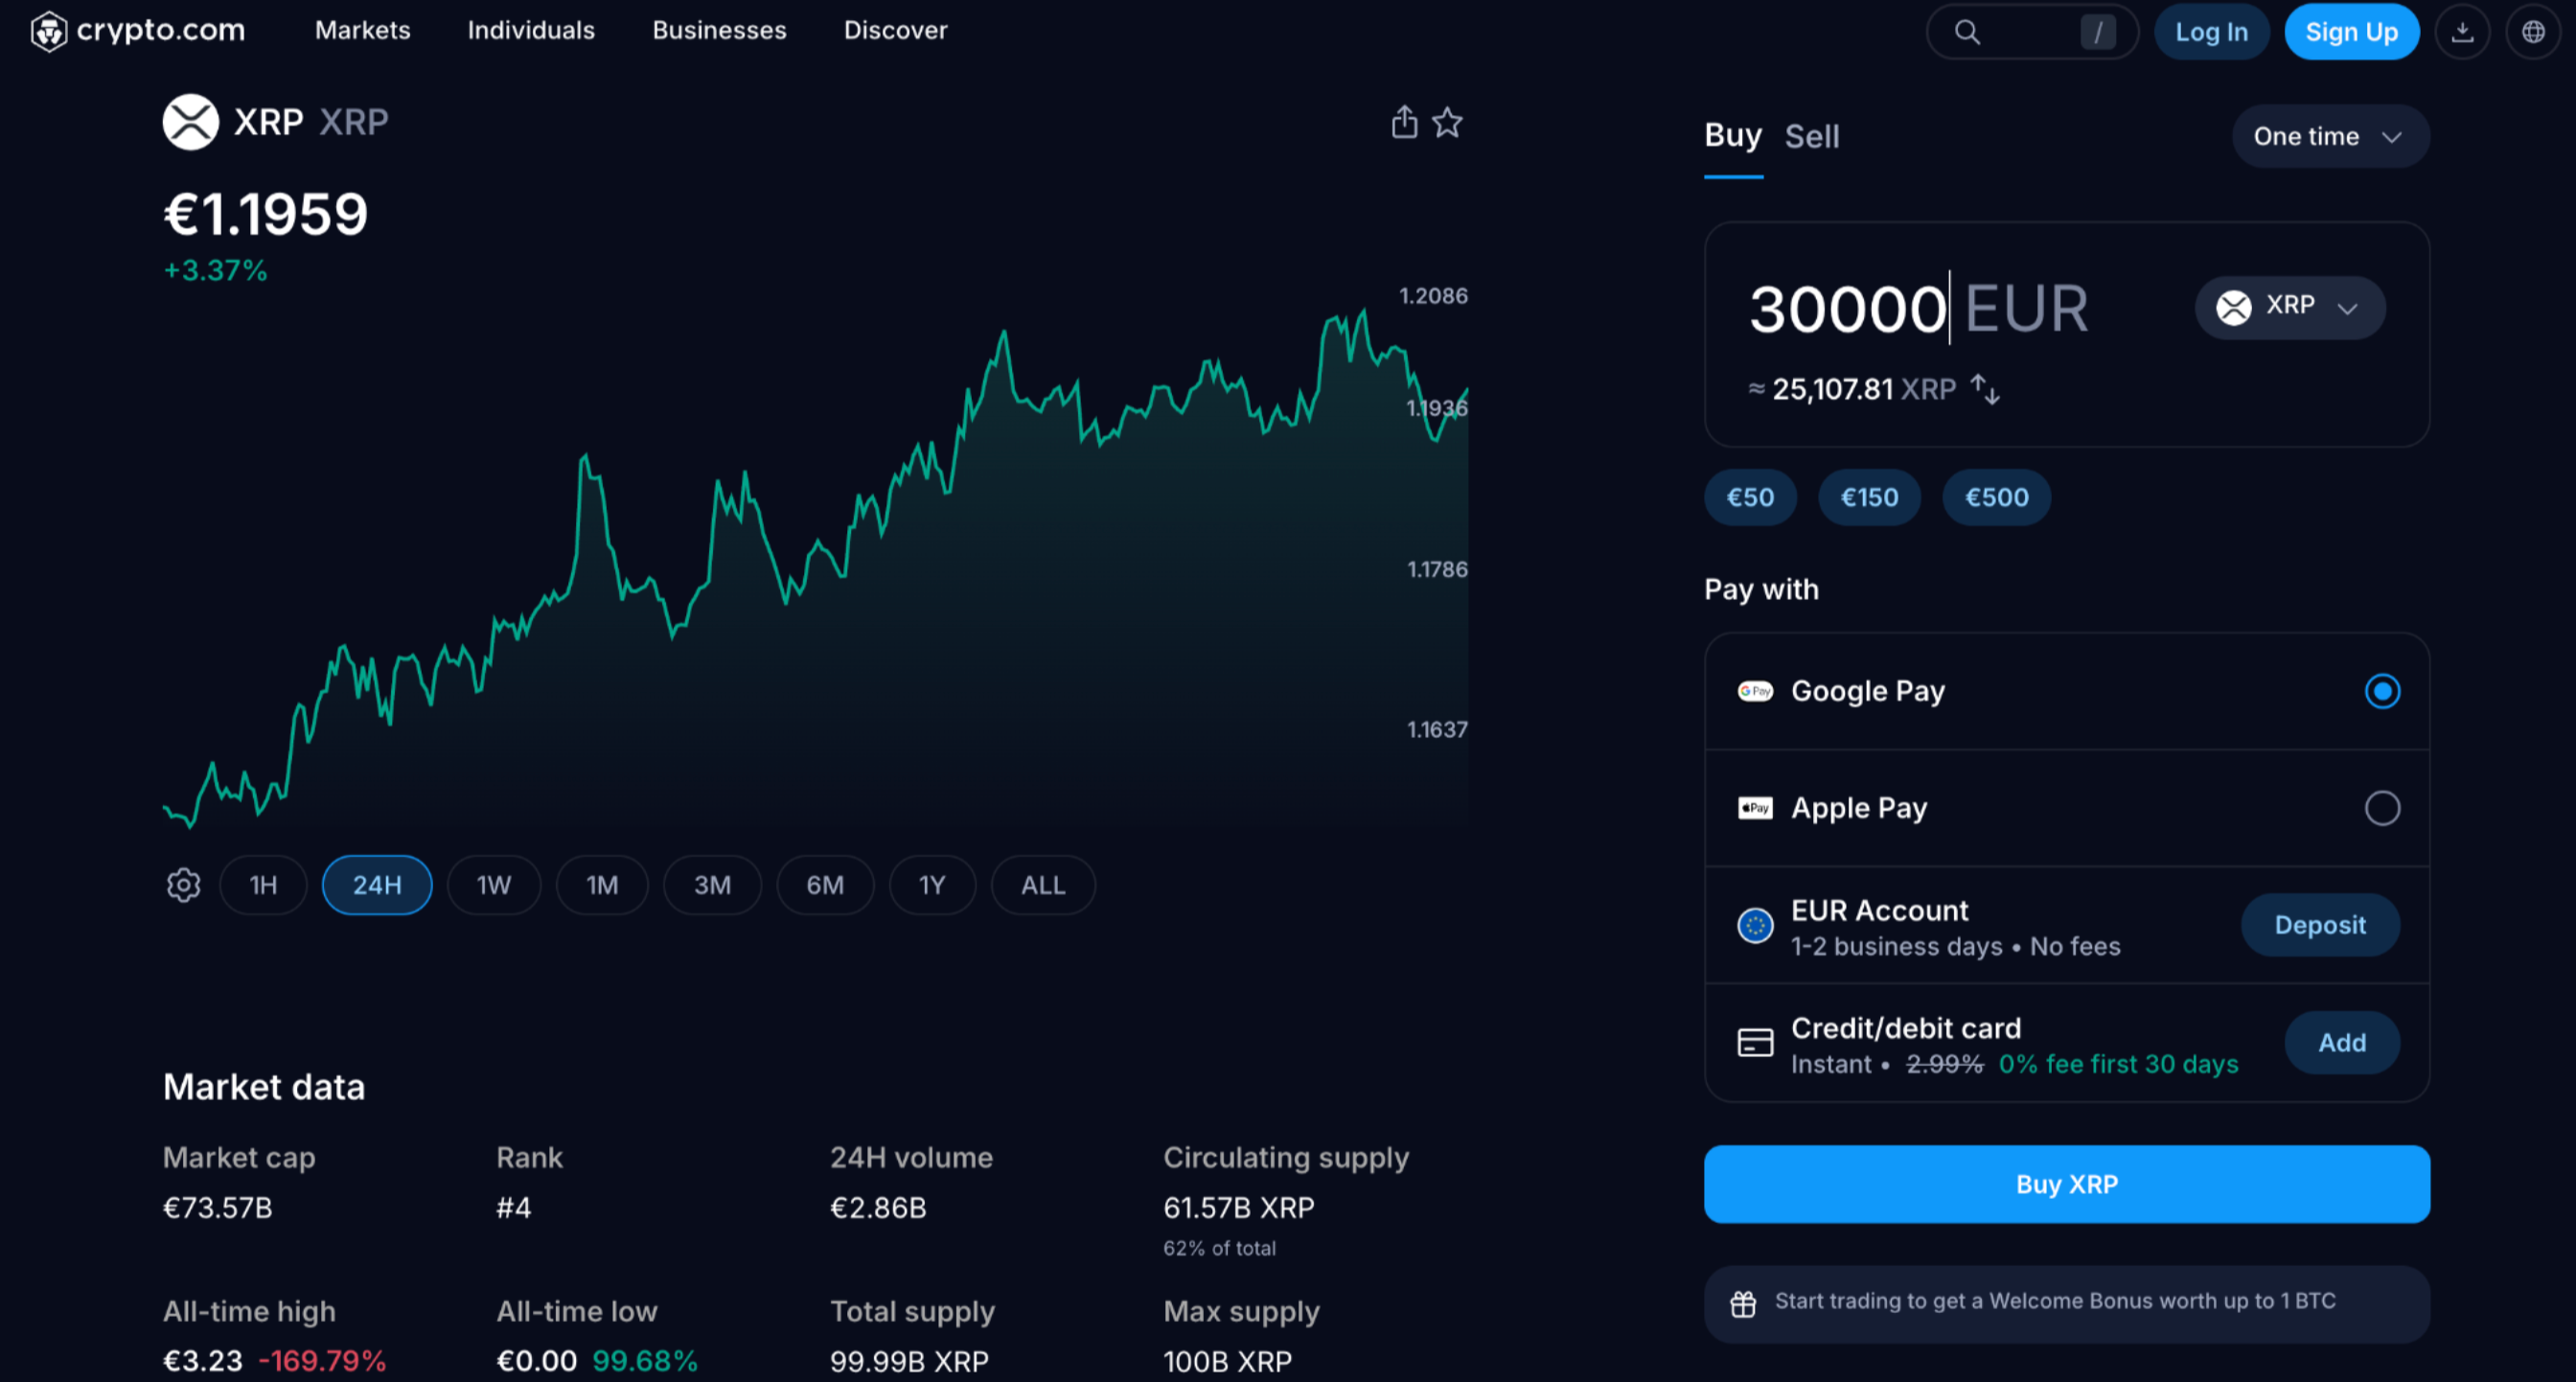Screen dimensions: 2576x1382
Task: Open the One time frequency dropdown
Action: pos(2330,136)
